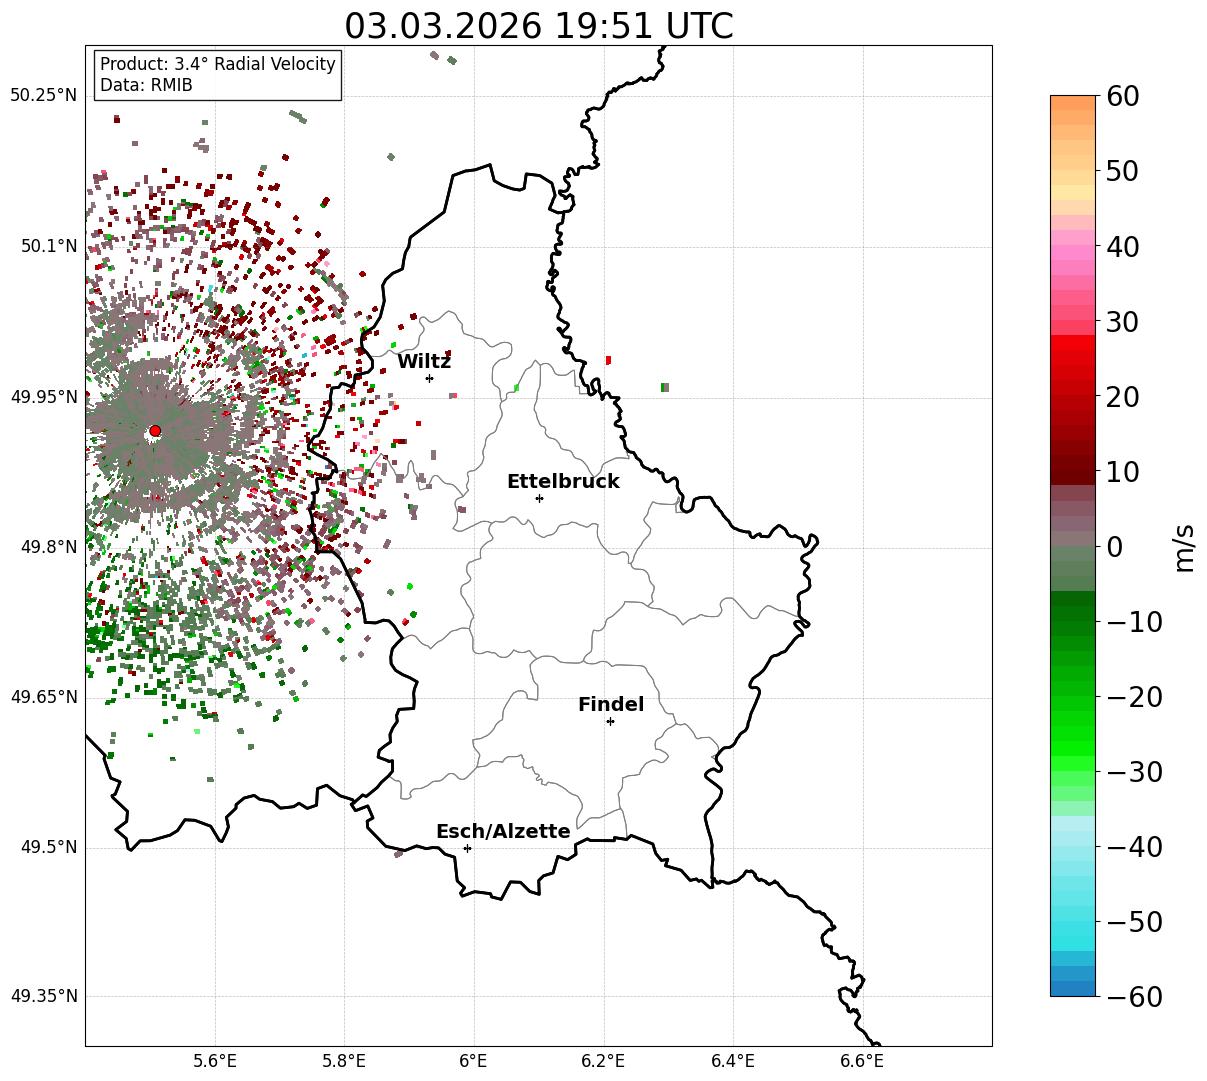This screenshot has height=1081, width=1207.
Task: Click the 49.65°N latitude label
Action: [43, 697]
